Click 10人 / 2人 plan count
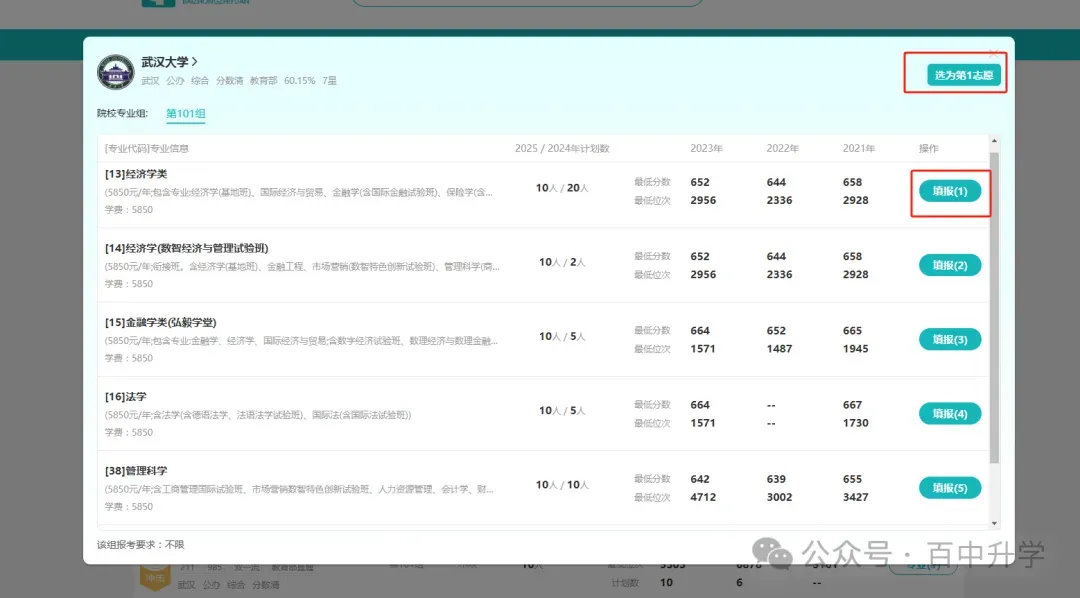This screenshot has width=1080, height=598. tap(562, 262)
